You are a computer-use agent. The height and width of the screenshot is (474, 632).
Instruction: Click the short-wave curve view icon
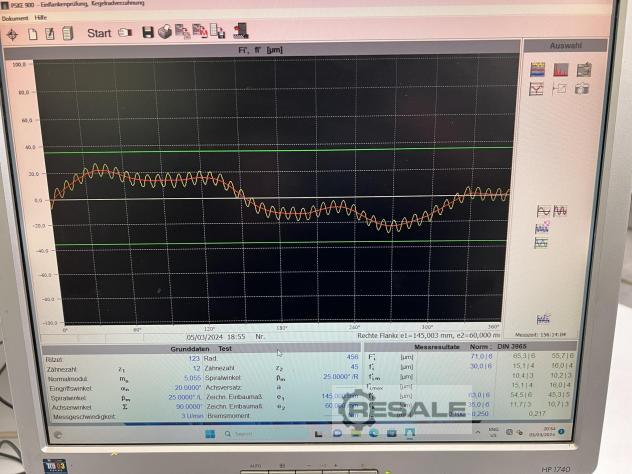(x=560, y=211)
